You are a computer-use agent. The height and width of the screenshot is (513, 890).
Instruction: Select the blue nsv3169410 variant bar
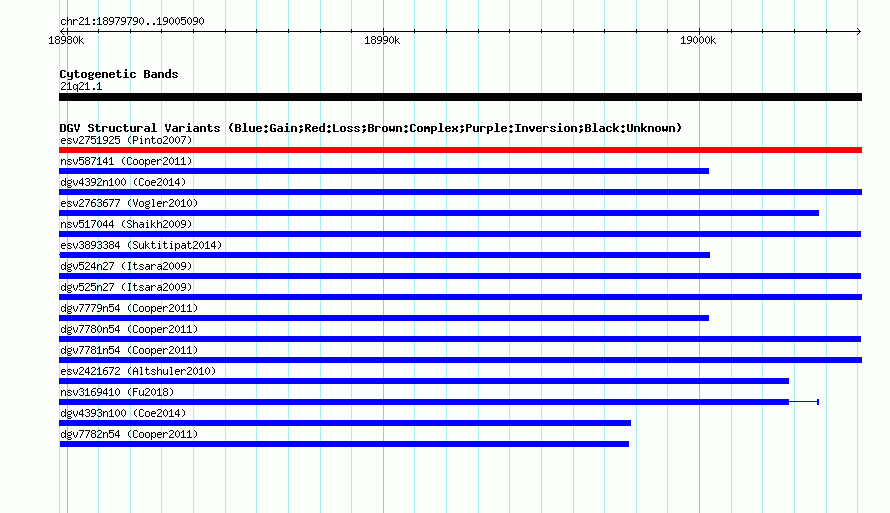point(424,402)
